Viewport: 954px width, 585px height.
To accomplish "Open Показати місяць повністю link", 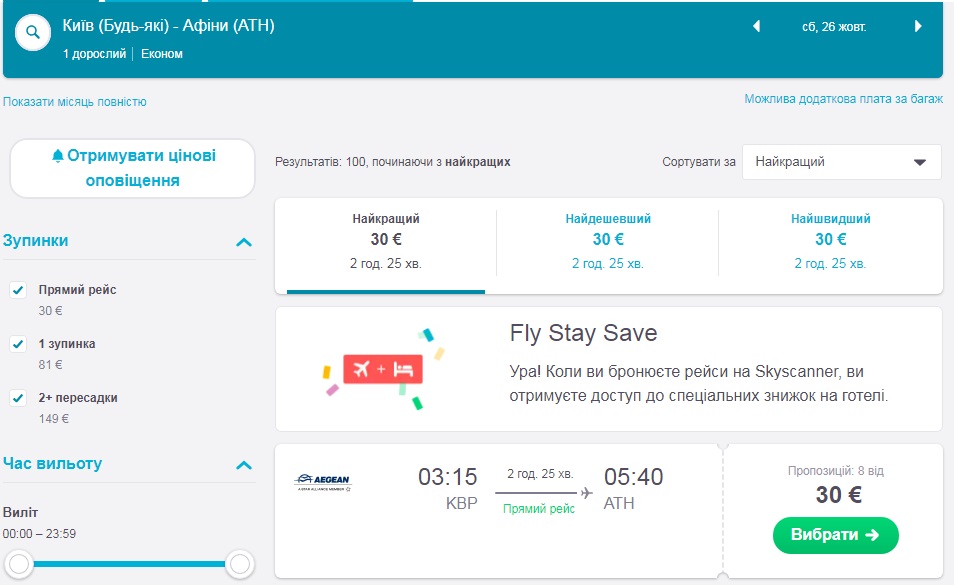I will (x=75, y=102).
